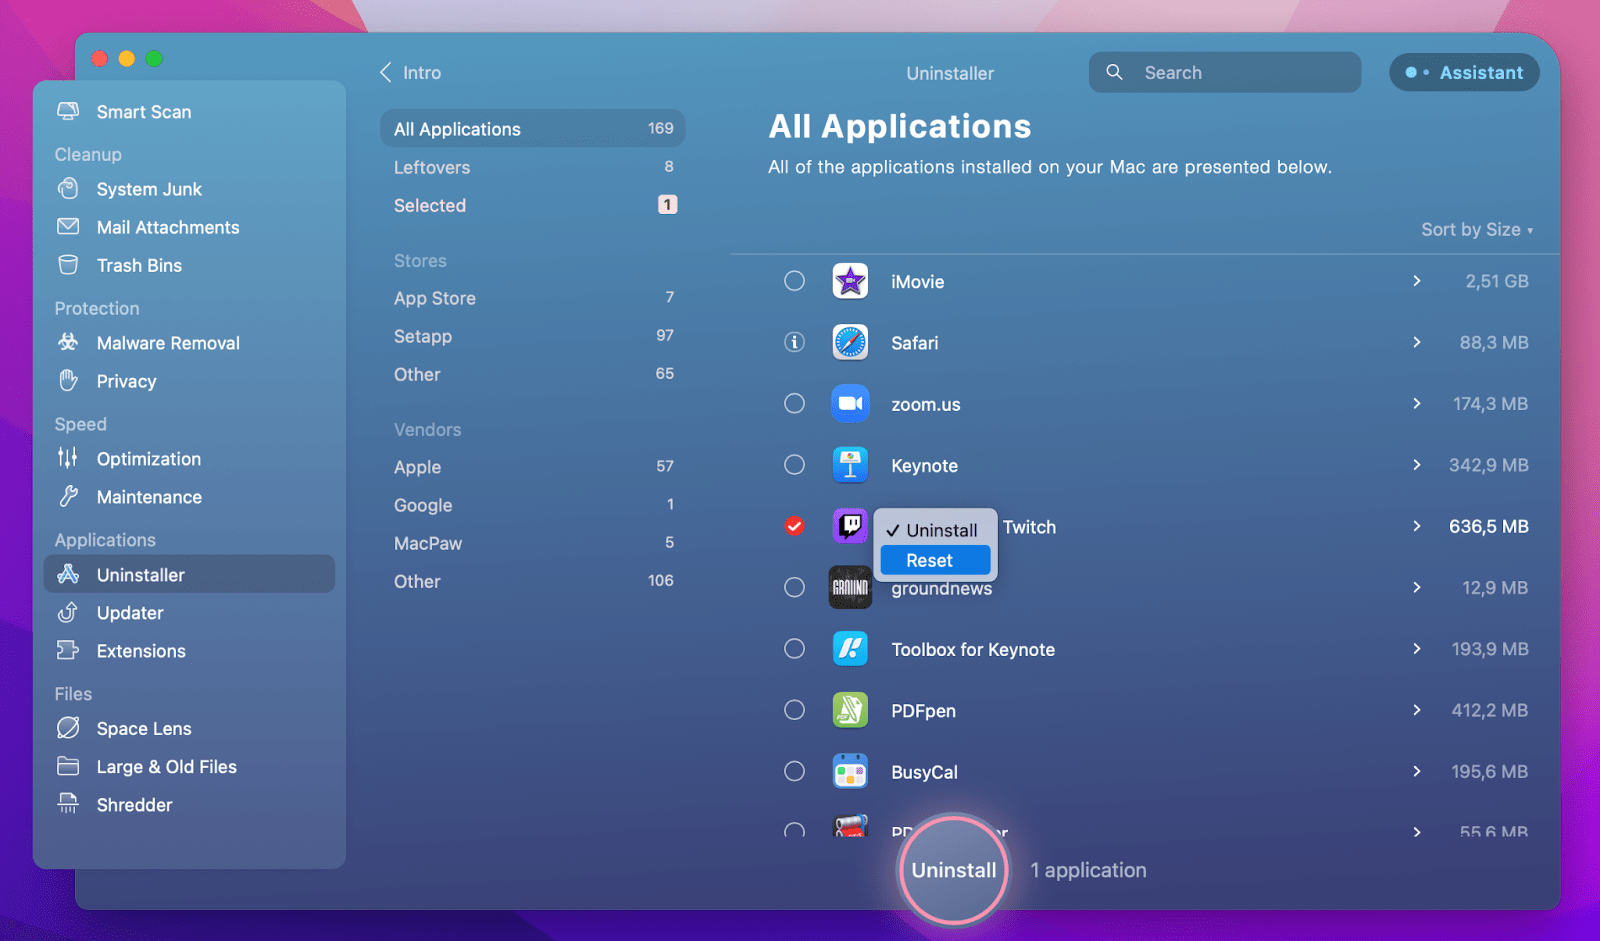Launch the Shredder tool
This screenshot has height=941, width=1600.
134,804
